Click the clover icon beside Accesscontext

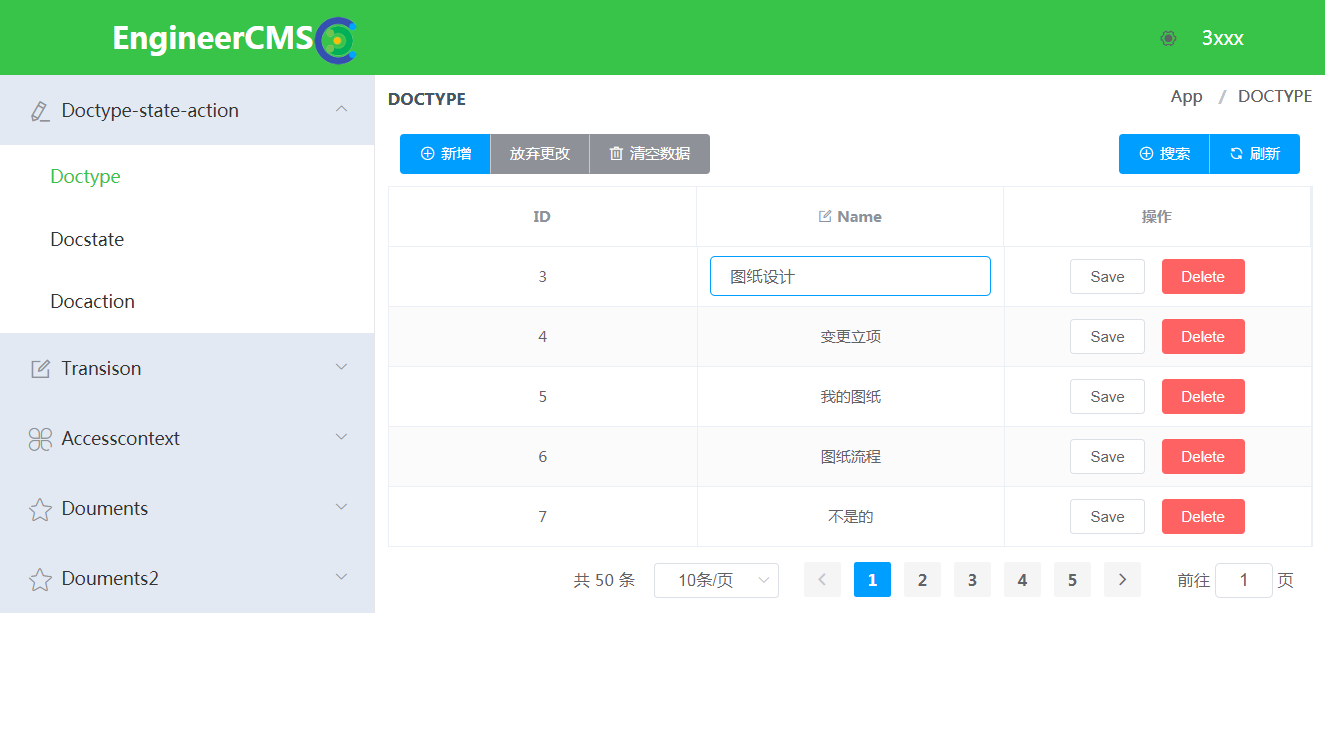tap(40, 439)
